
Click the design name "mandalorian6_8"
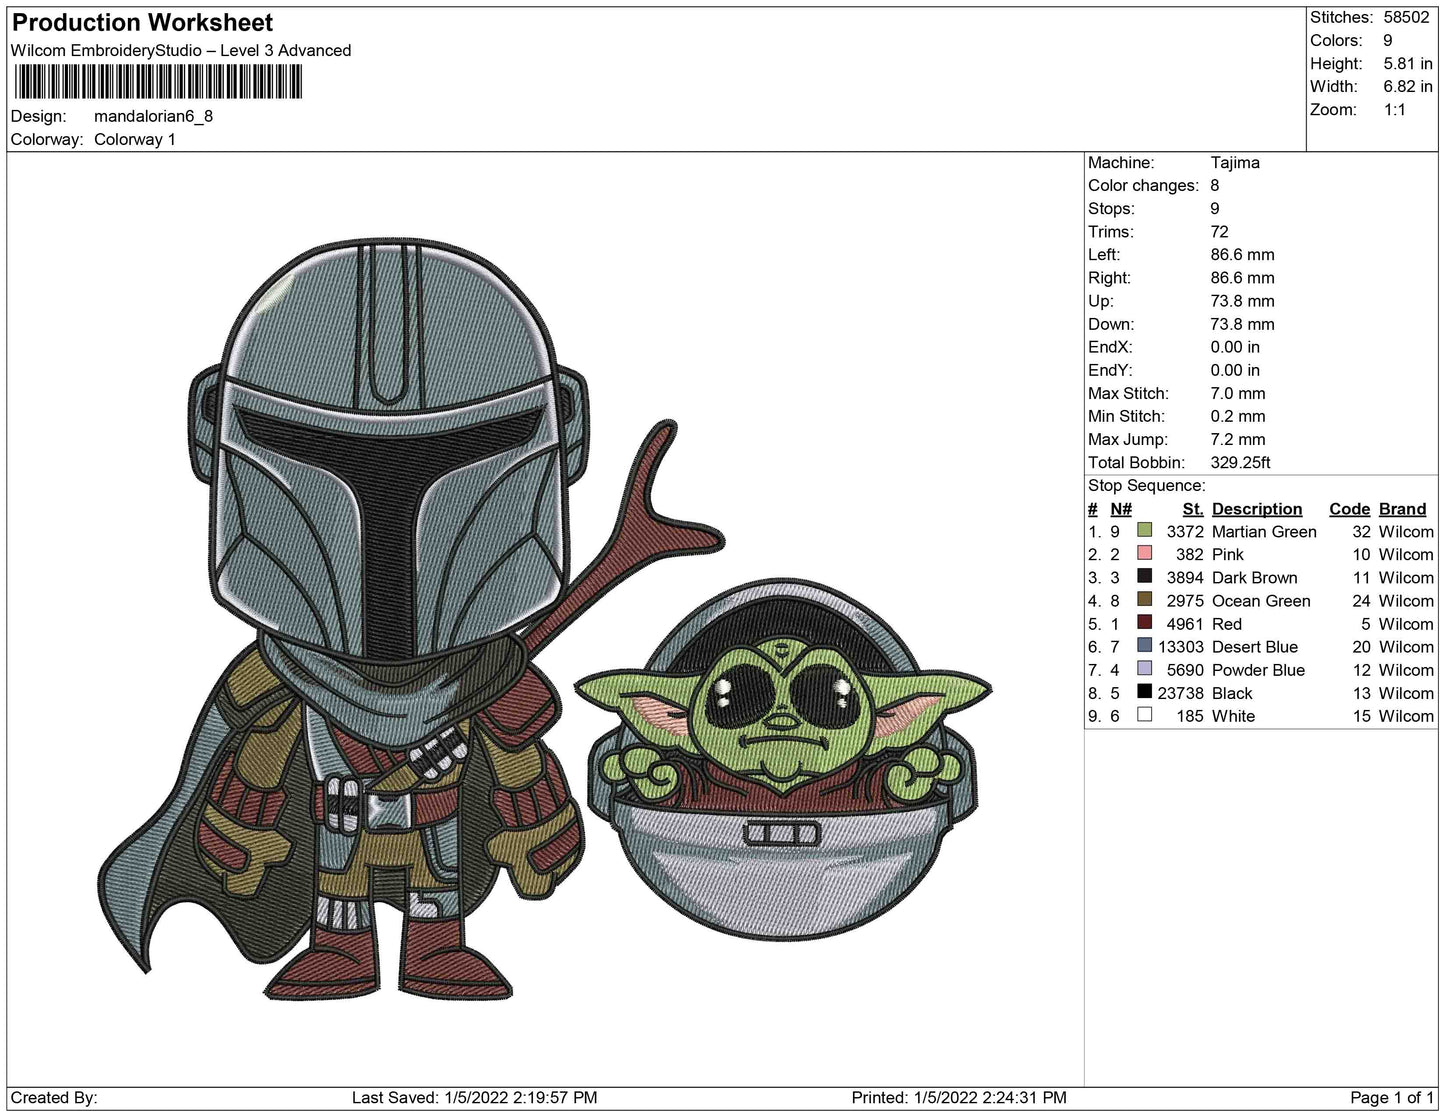[x=153, y=116]
